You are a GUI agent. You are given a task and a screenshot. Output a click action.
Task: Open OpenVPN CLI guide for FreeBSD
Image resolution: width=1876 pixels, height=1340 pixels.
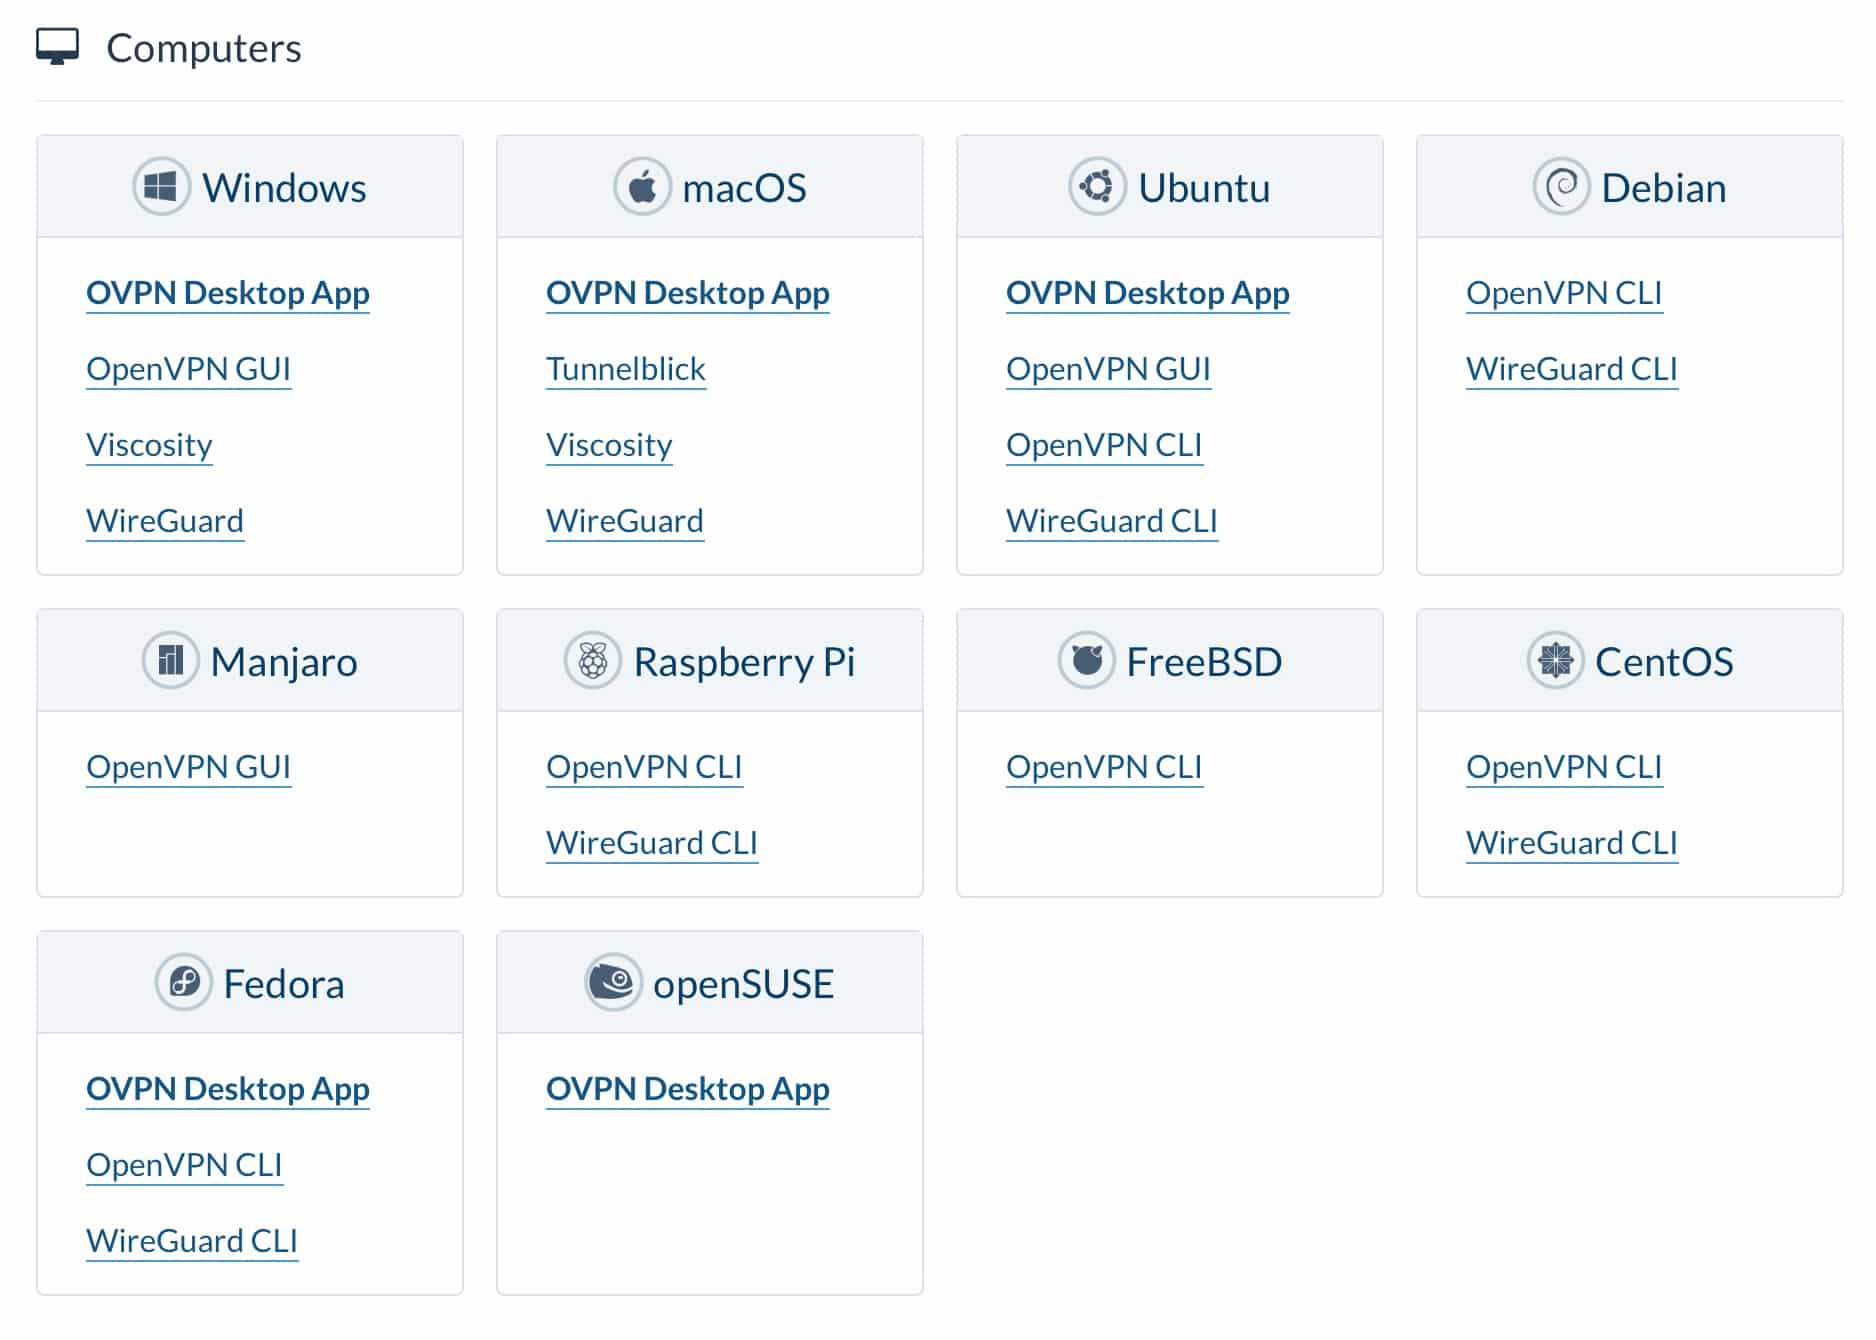[1104, 767]
